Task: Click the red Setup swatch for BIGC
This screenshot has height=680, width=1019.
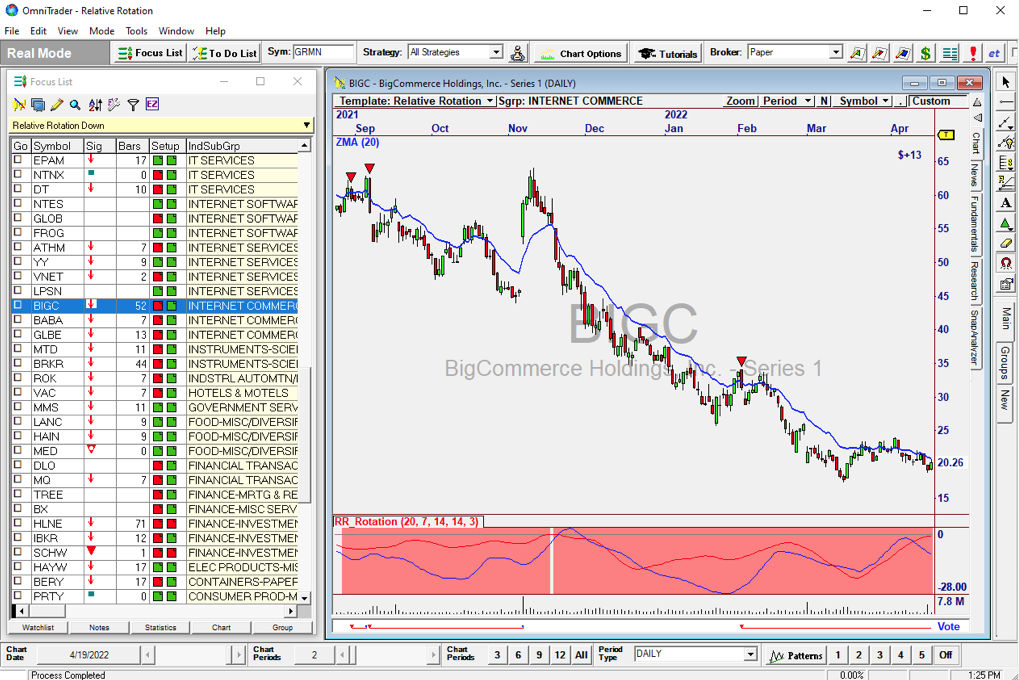Action: (157, 306)
